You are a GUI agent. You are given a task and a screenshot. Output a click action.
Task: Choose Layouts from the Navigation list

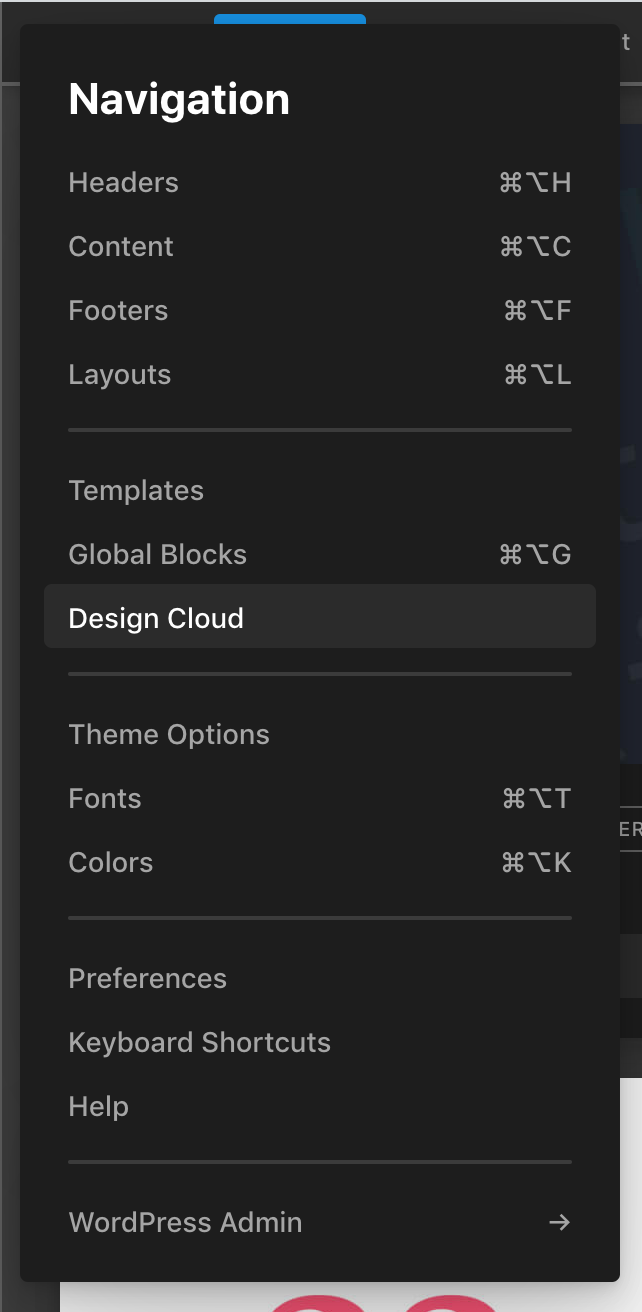pyautogui.click(x=320, y=375)
